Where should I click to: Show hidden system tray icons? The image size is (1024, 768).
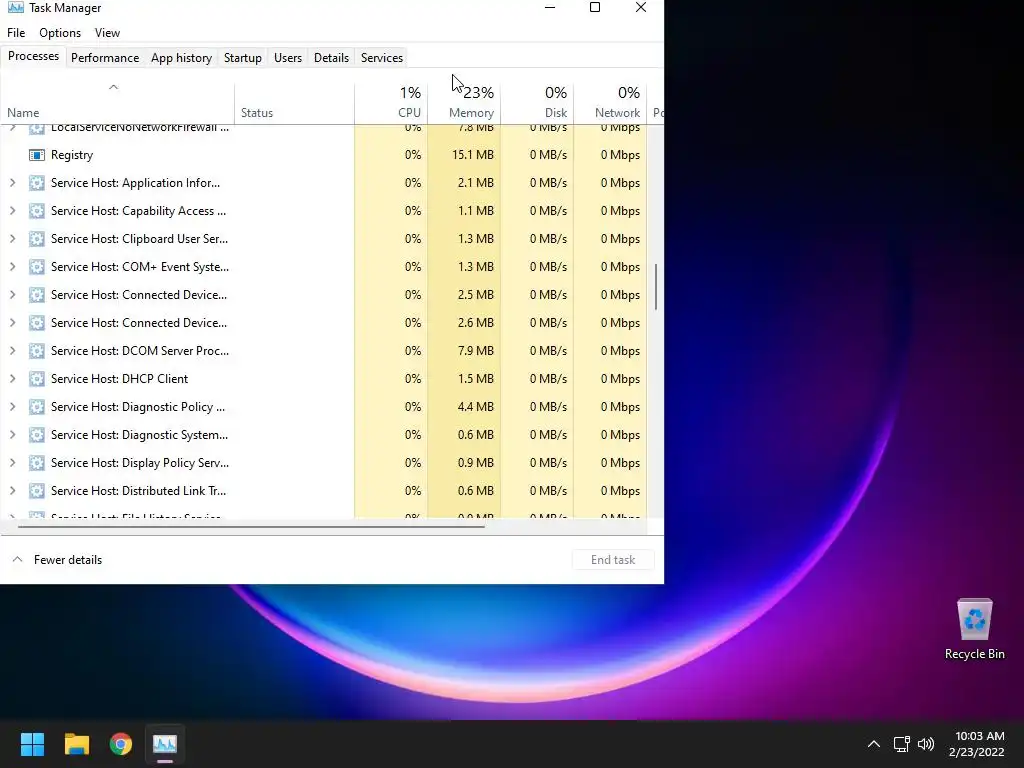(874, 744)
